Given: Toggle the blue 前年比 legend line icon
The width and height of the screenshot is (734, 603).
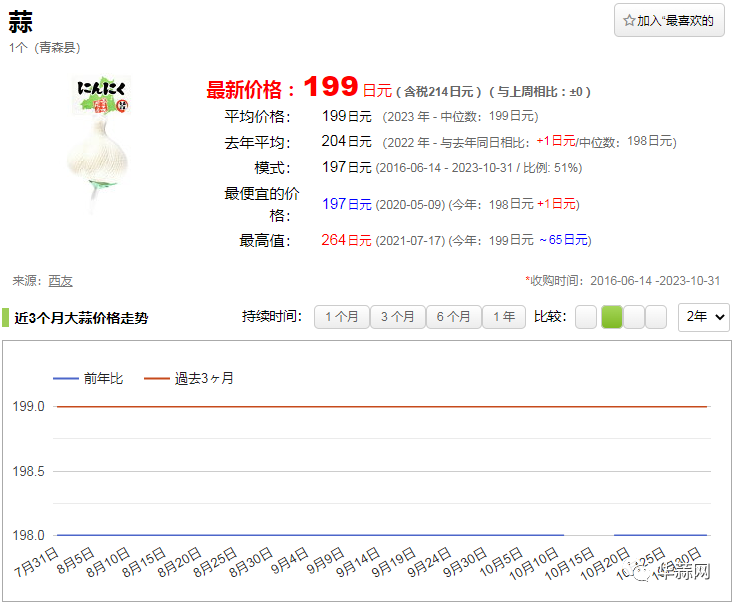Looking at the screenshot, I should click(65, 378).
